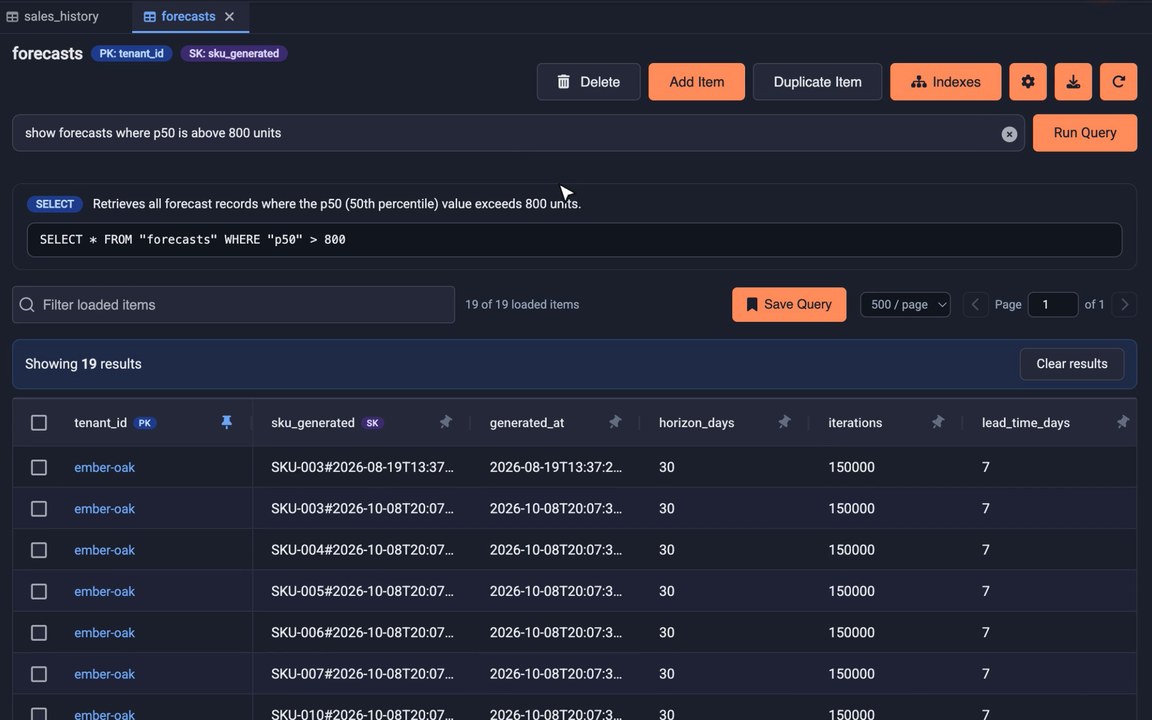Go to next page chevron
This screenshot has height=720, width=1152.
coord(1124,304)
